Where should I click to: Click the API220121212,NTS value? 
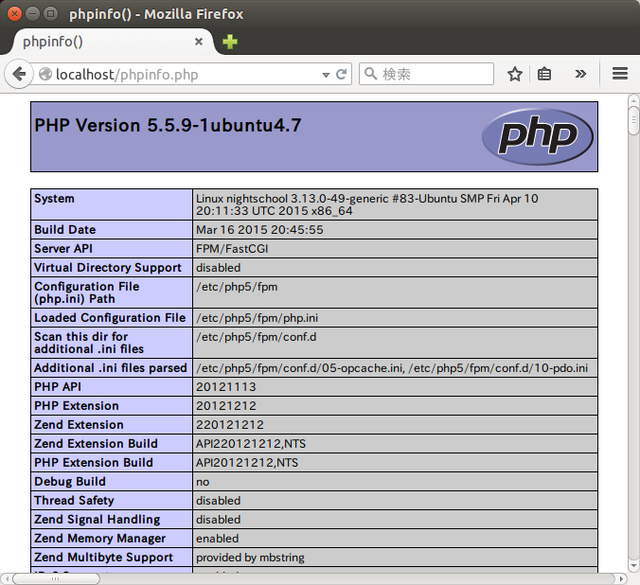[x=251, y=444]
